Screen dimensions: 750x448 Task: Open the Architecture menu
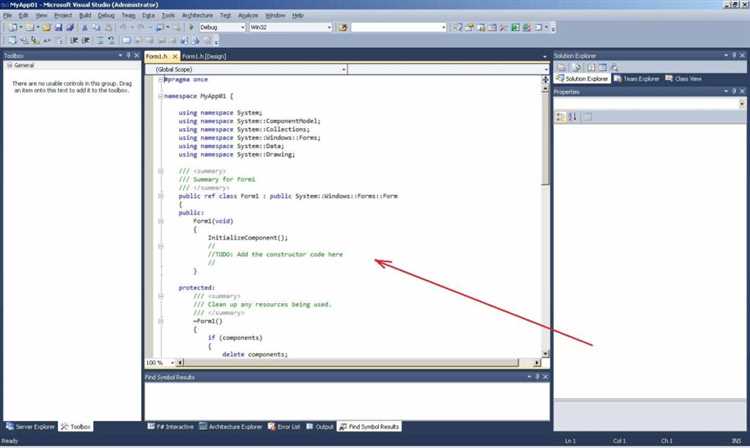(x=197, y=15)
